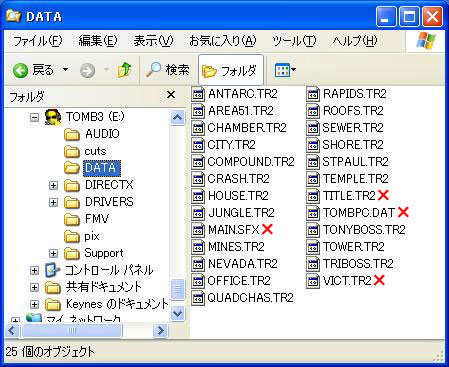Select the TRIBOSS.TR2 file name
The image size is (449, 367).
358,264
